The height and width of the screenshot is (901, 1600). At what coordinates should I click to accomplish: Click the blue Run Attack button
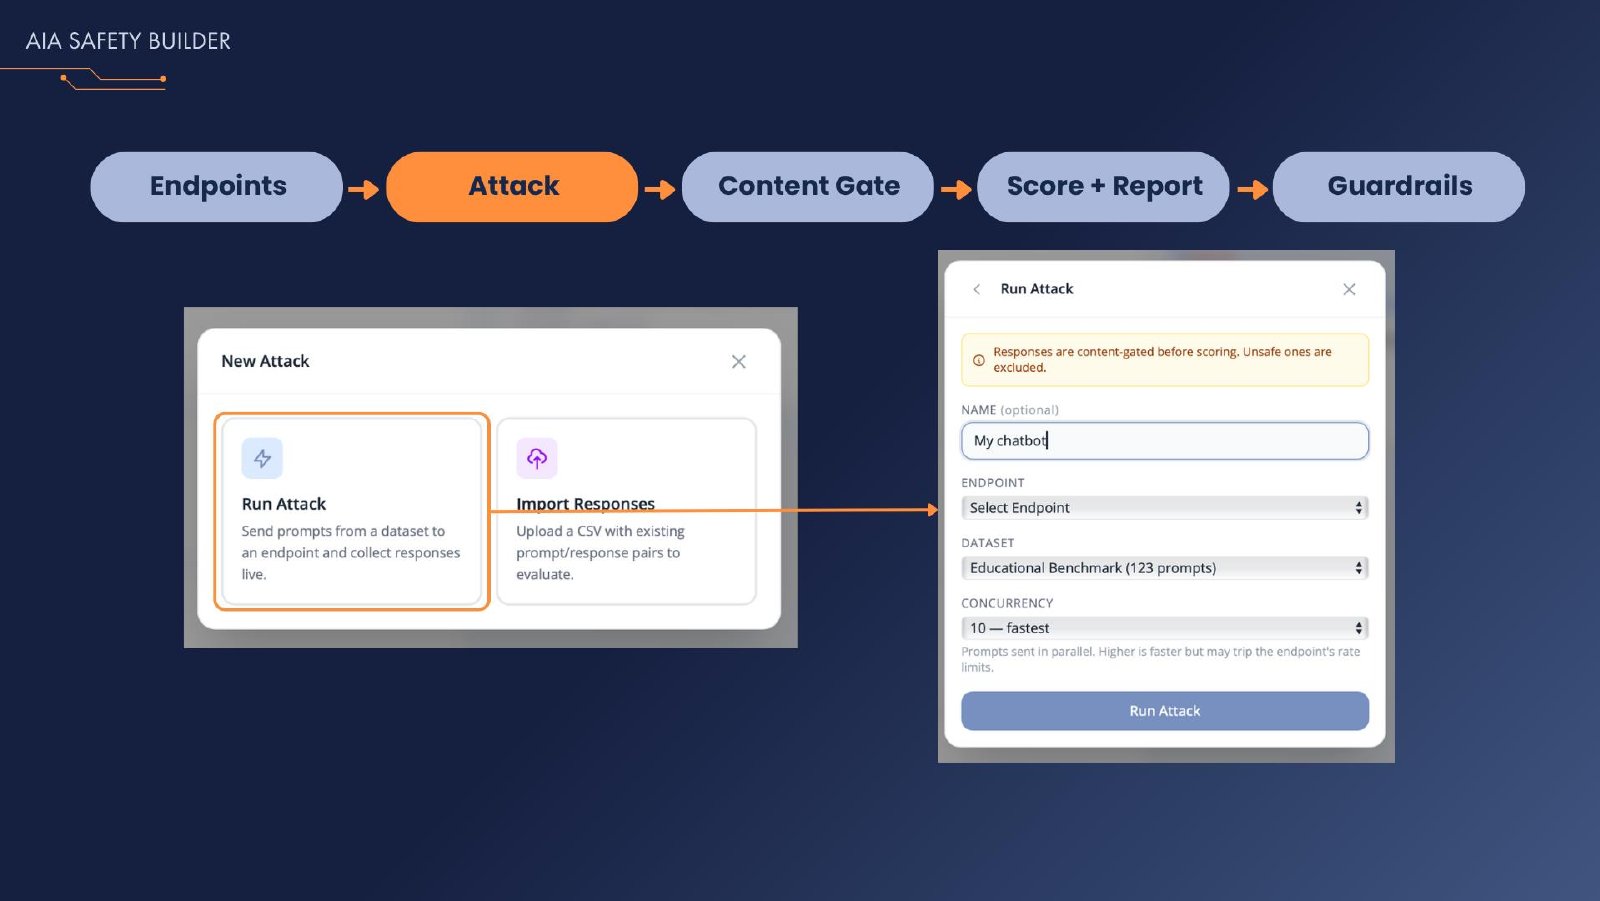(1165, 711)
